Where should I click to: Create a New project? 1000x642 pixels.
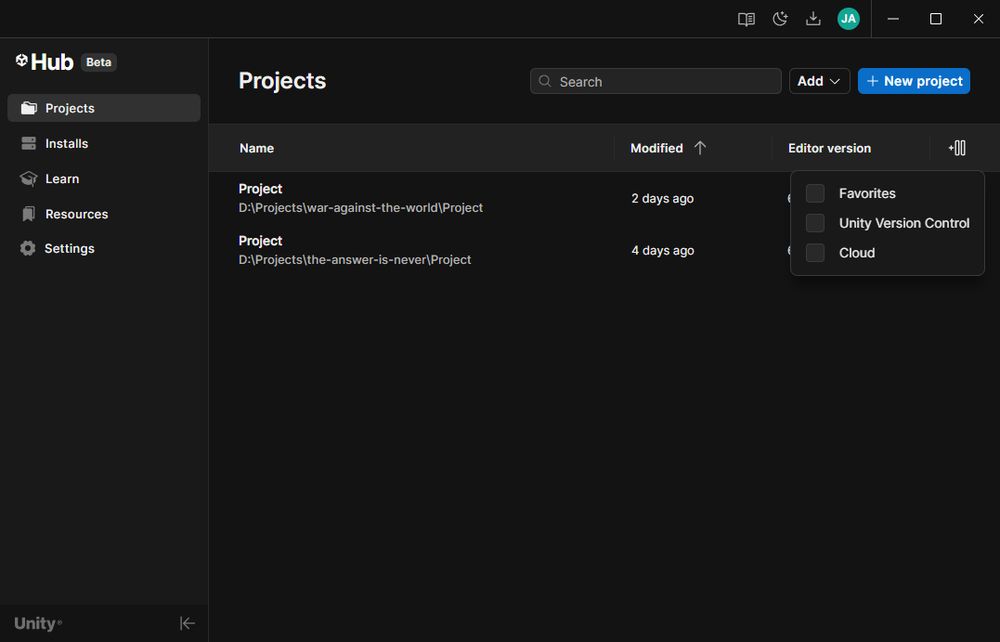[914, 81]
